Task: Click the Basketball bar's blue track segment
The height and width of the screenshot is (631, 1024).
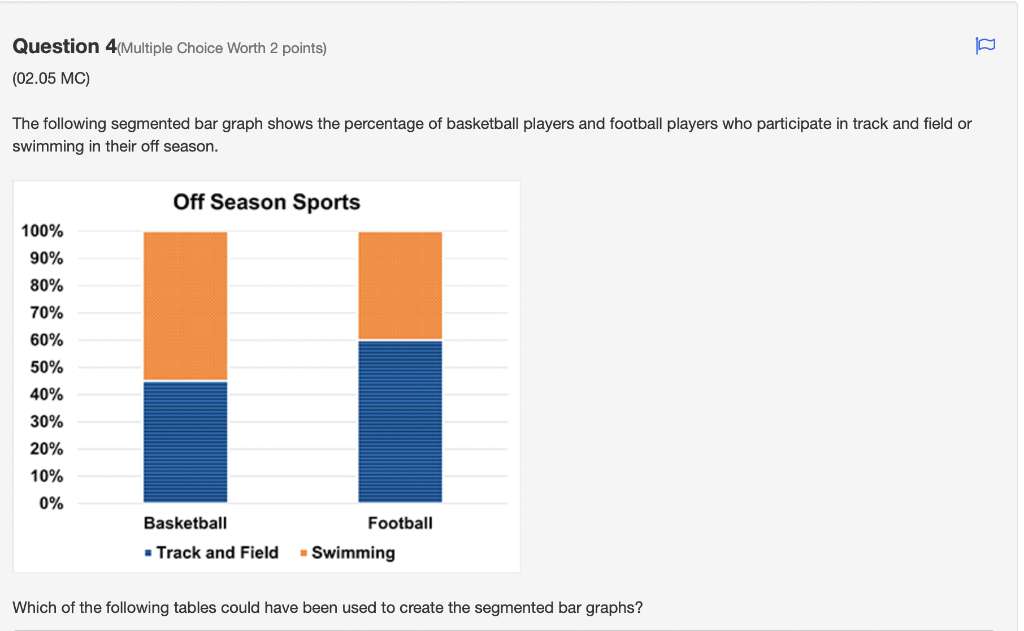Action: click(185, 442)
